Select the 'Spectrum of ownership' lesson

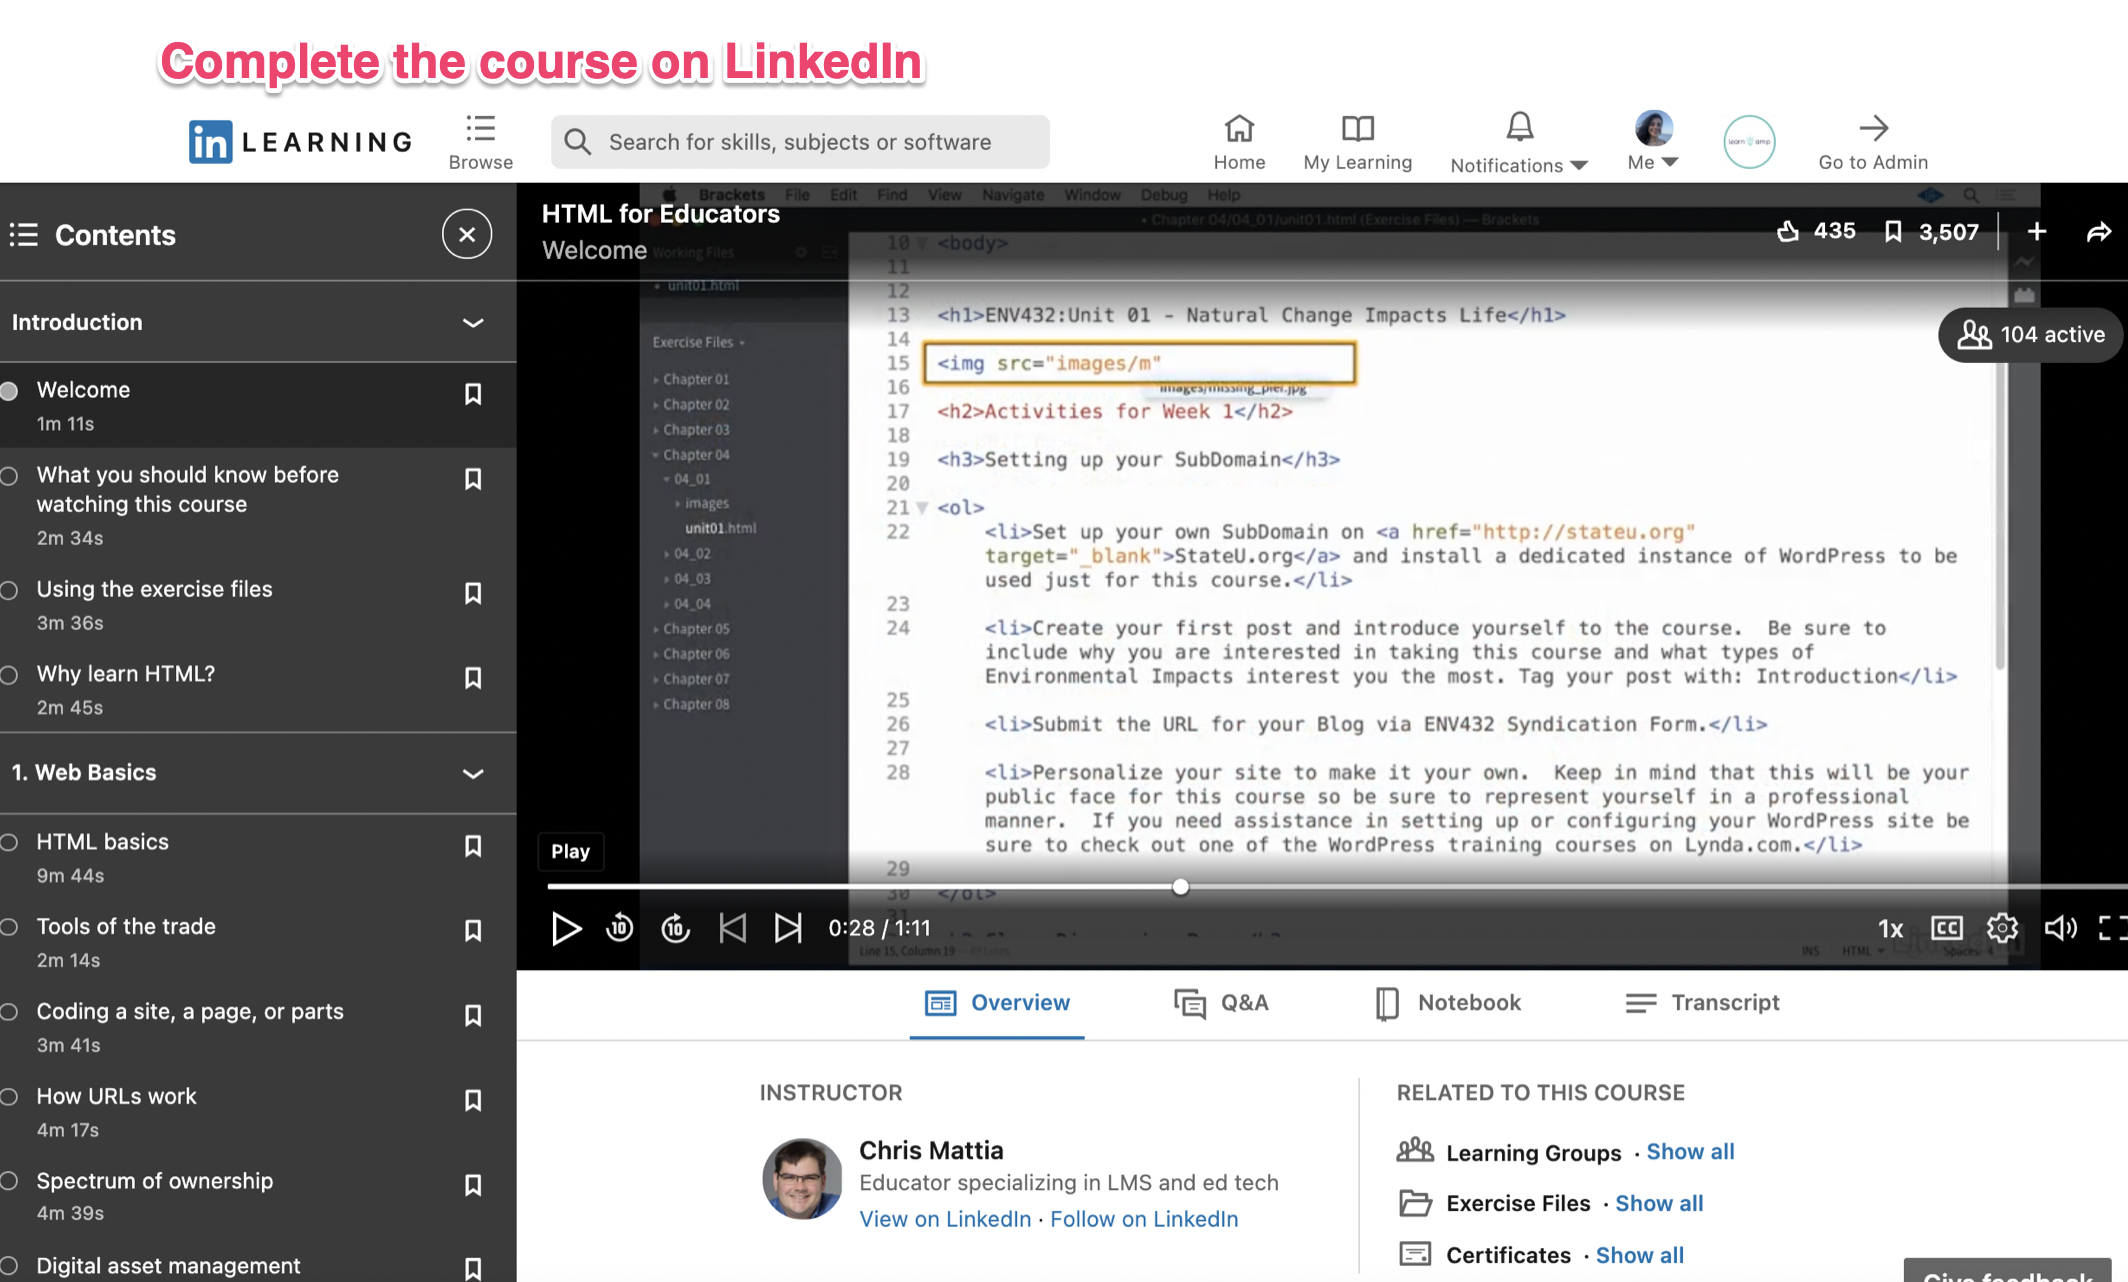155,1181
